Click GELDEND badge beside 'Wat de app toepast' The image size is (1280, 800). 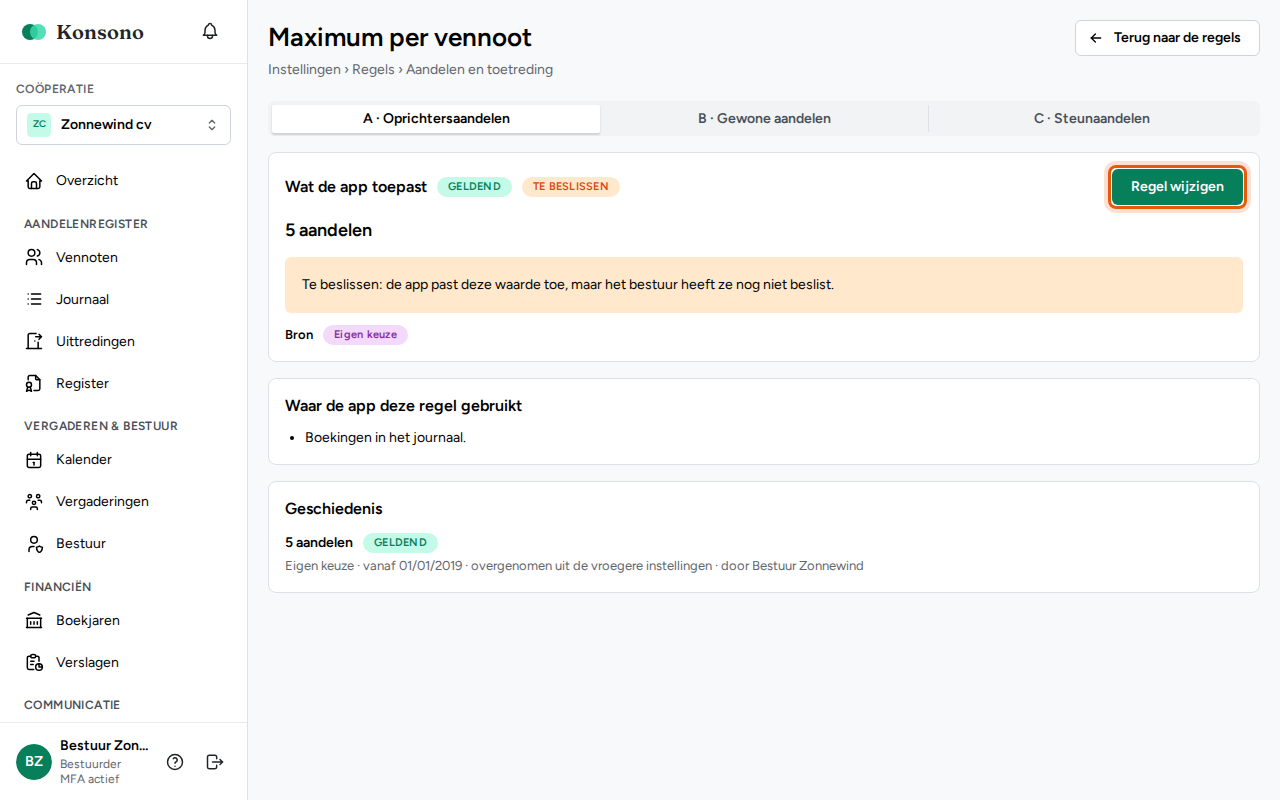point(474,187)
